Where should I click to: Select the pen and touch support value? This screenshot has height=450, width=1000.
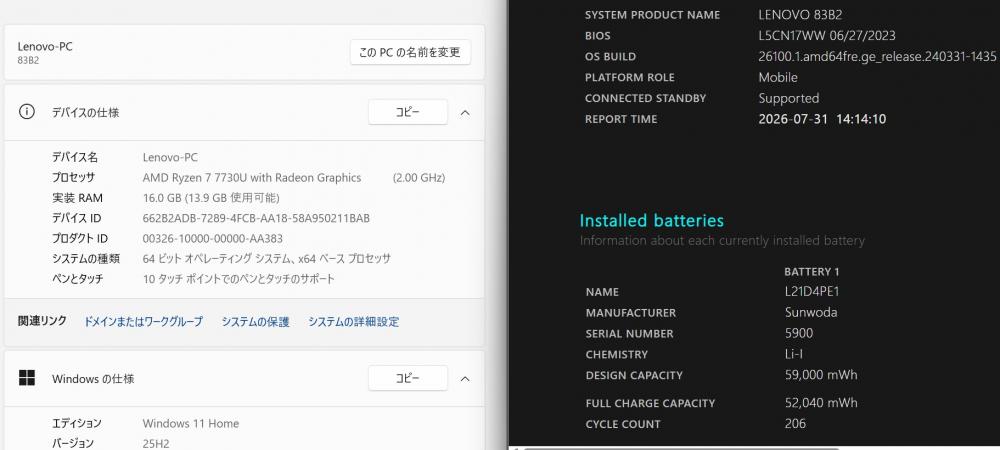239,279
